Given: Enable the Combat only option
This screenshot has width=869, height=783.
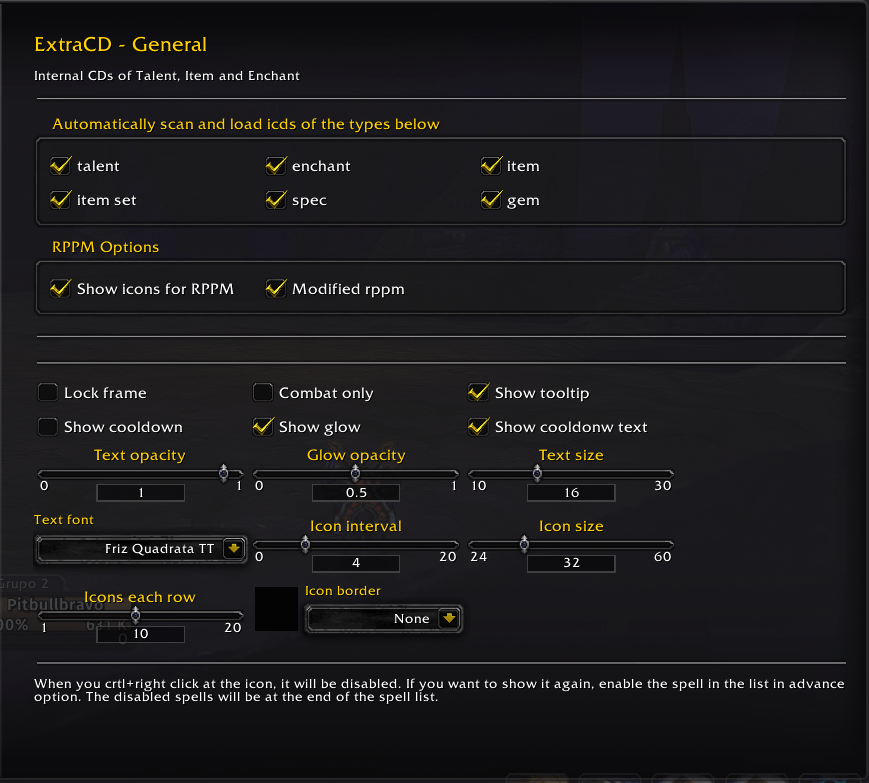Looking at the screenshot, I should [x=263, y=392].
